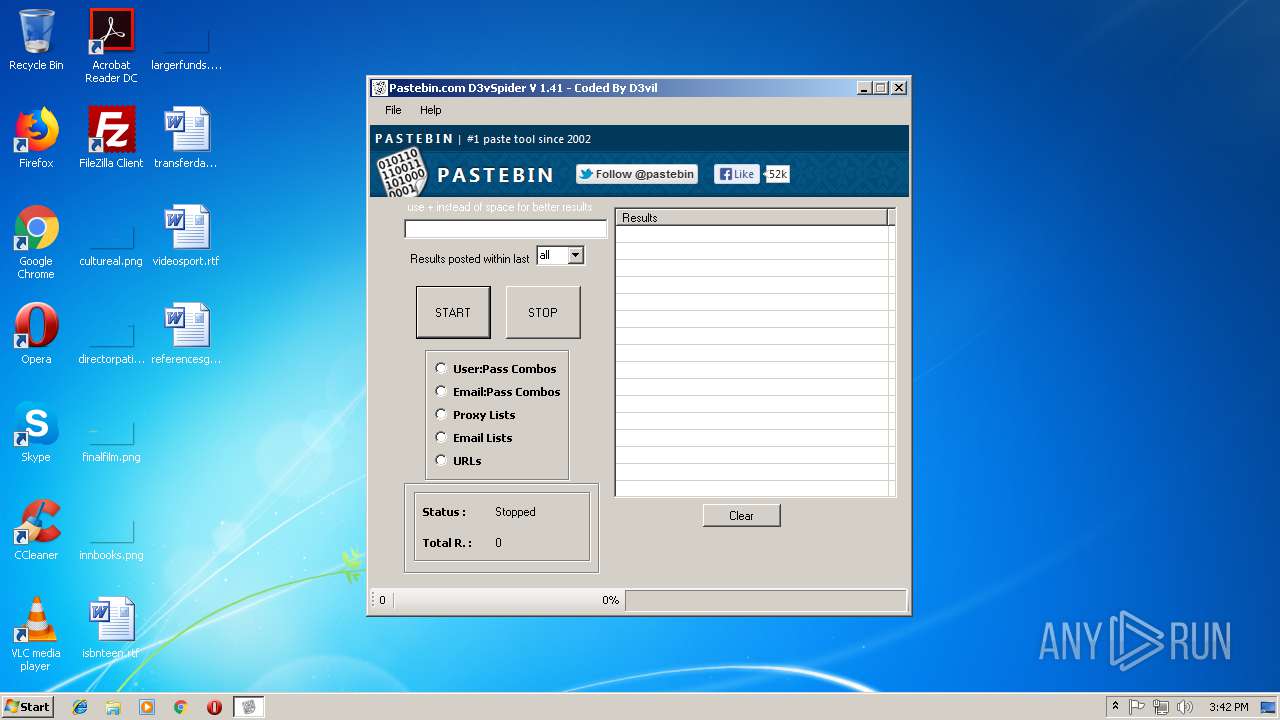Click the Results column header

752,217
